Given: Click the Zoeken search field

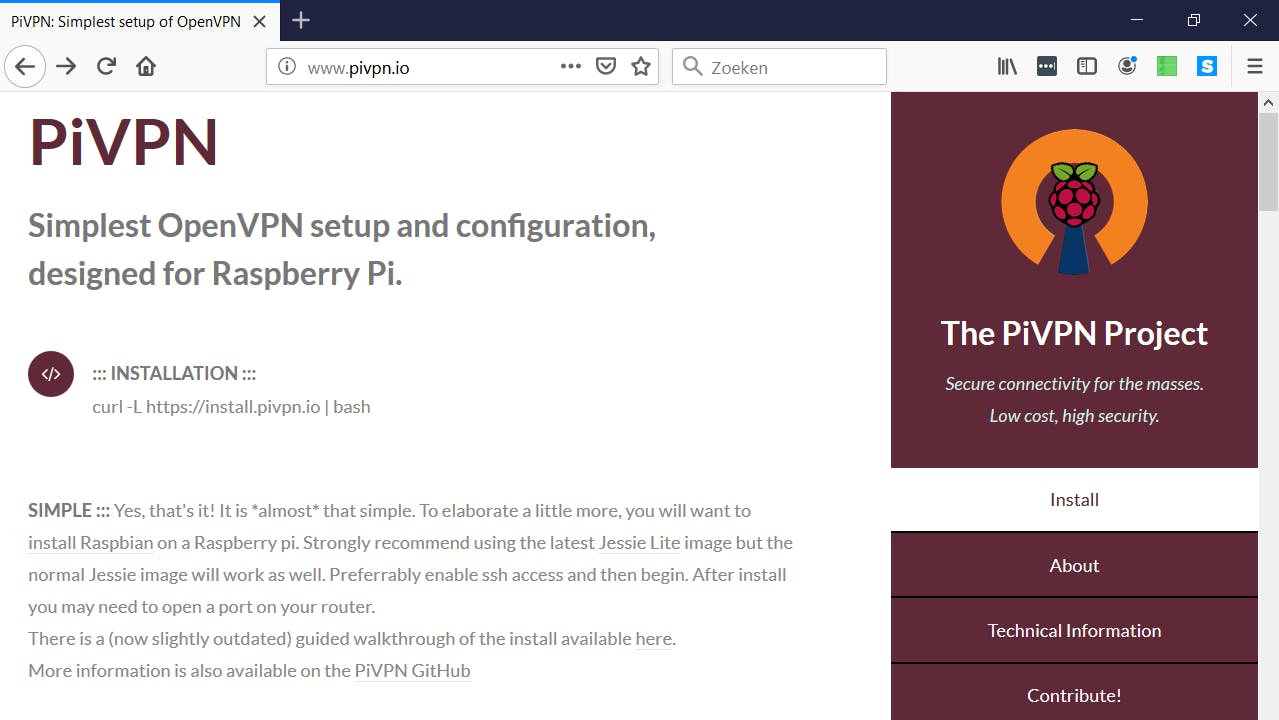Looking at the screenshot, I should tap(780, 67).
